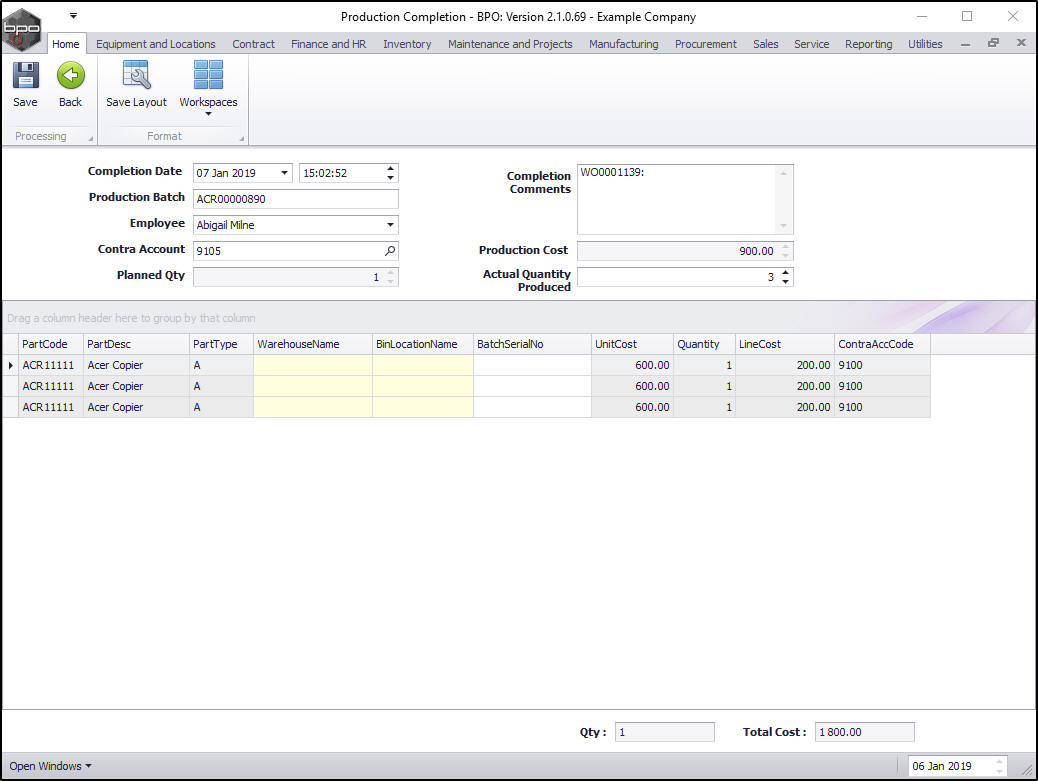Image resolution: width=1038 pixels, height=781 pixels.
Task: Increase the Actual Quantity Produced value
Action: click(785, 272)
